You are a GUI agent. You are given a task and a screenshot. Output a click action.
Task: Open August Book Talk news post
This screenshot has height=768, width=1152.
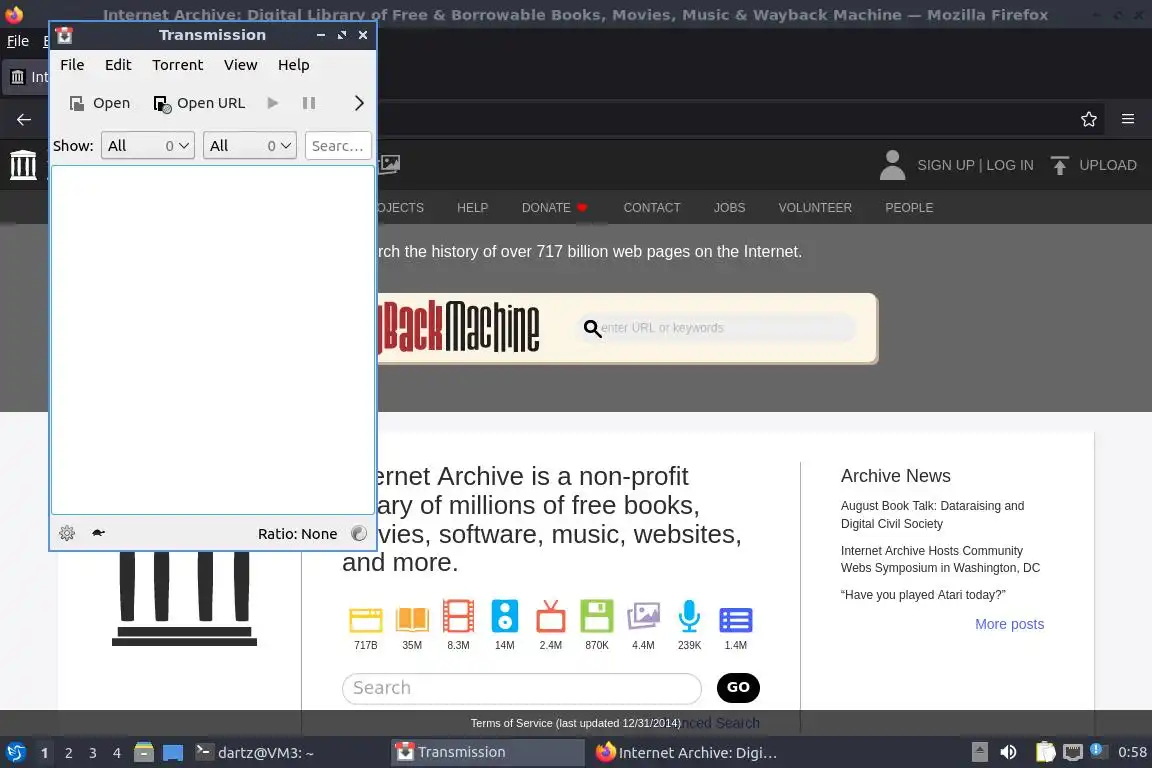tap(932, 514)
